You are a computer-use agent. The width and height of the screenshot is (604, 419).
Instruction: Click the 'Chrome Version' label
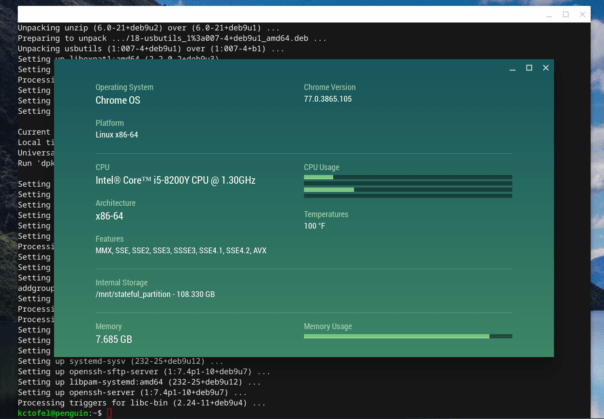(x=329, y=87)
